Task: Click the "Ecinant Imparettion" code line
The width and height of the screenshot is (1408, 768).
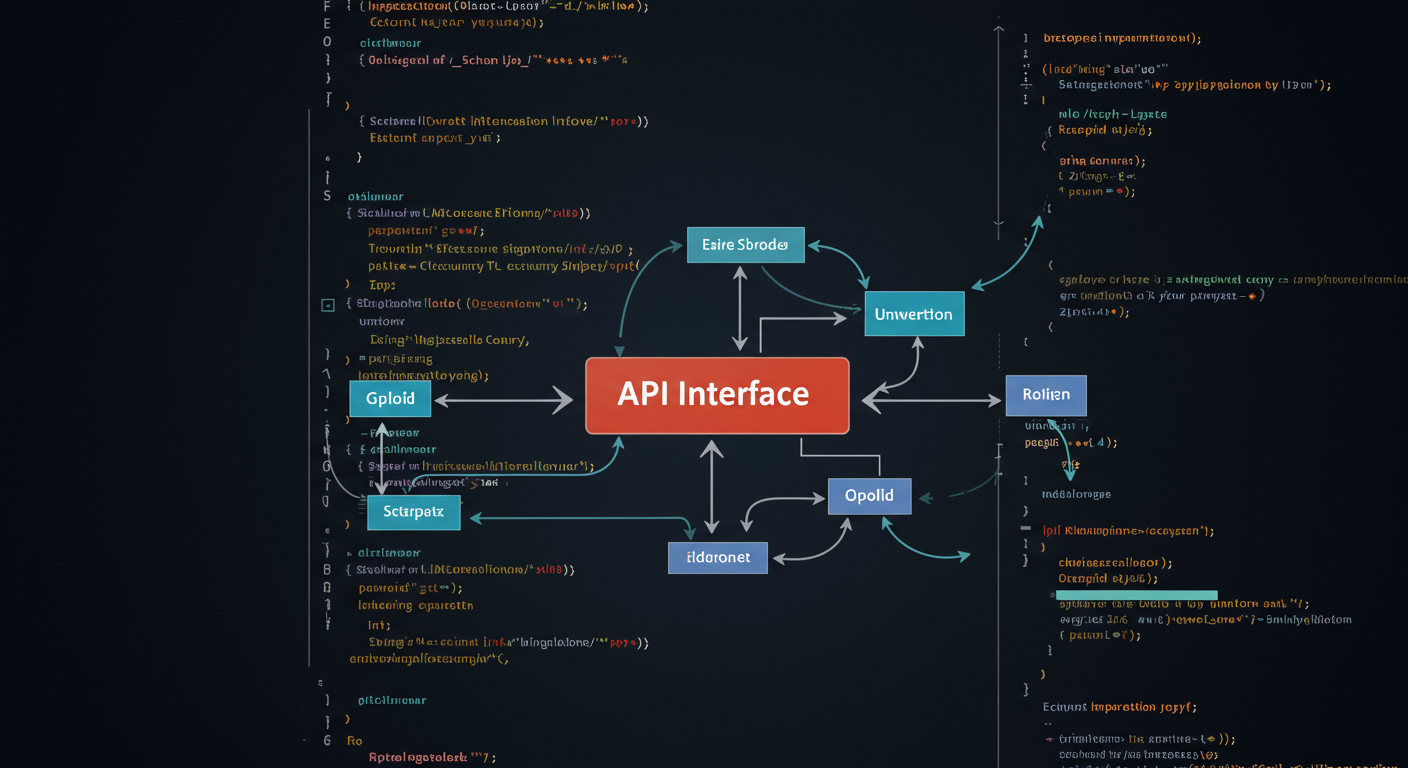Action: click(x=1119, y=707)
